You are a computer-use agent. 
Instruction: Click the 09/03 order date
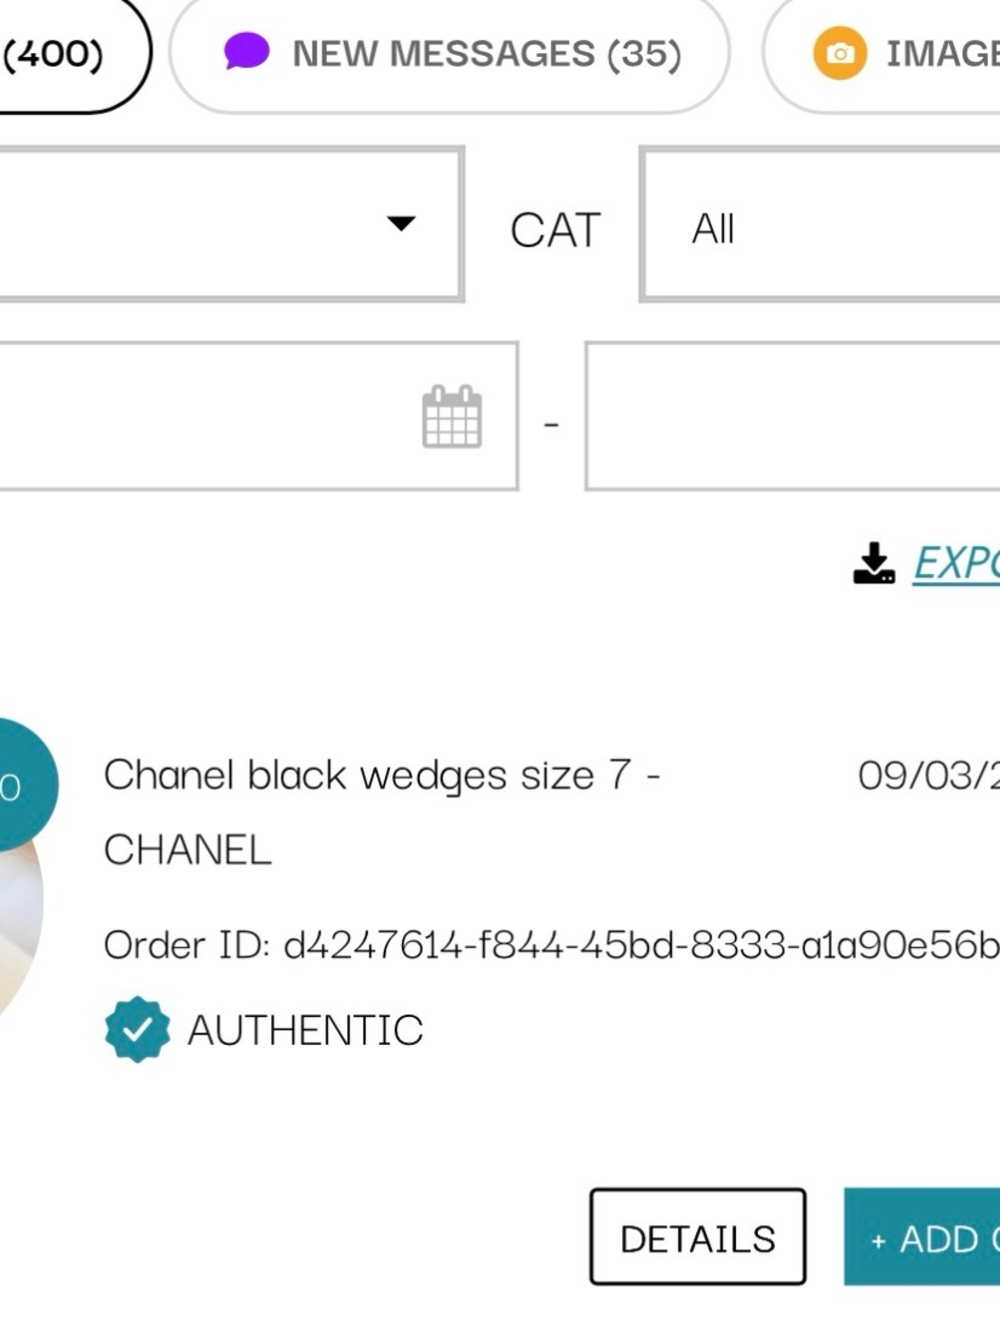pos(929,775)
